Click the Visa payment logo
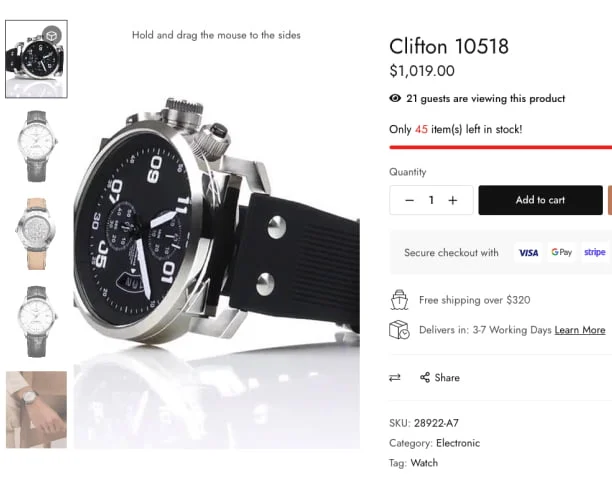The height and width of the screenshot is (500, 612). [x=528, y=253]
